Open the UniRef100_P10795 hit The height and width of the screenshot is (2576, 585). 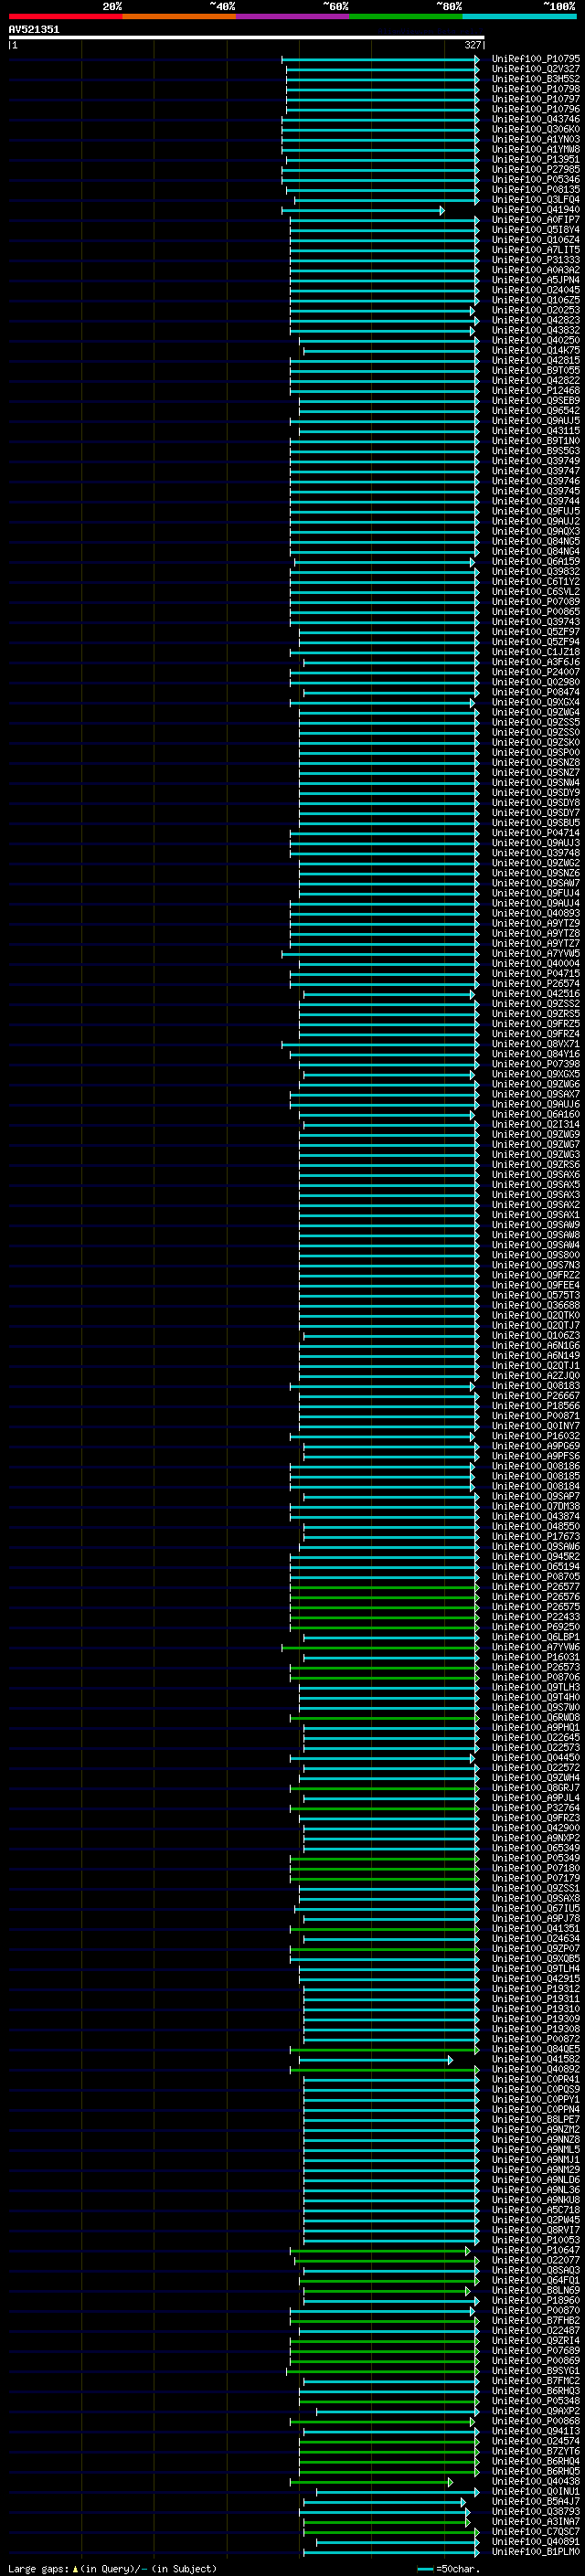pyautogui.click(x=536, y=59)
